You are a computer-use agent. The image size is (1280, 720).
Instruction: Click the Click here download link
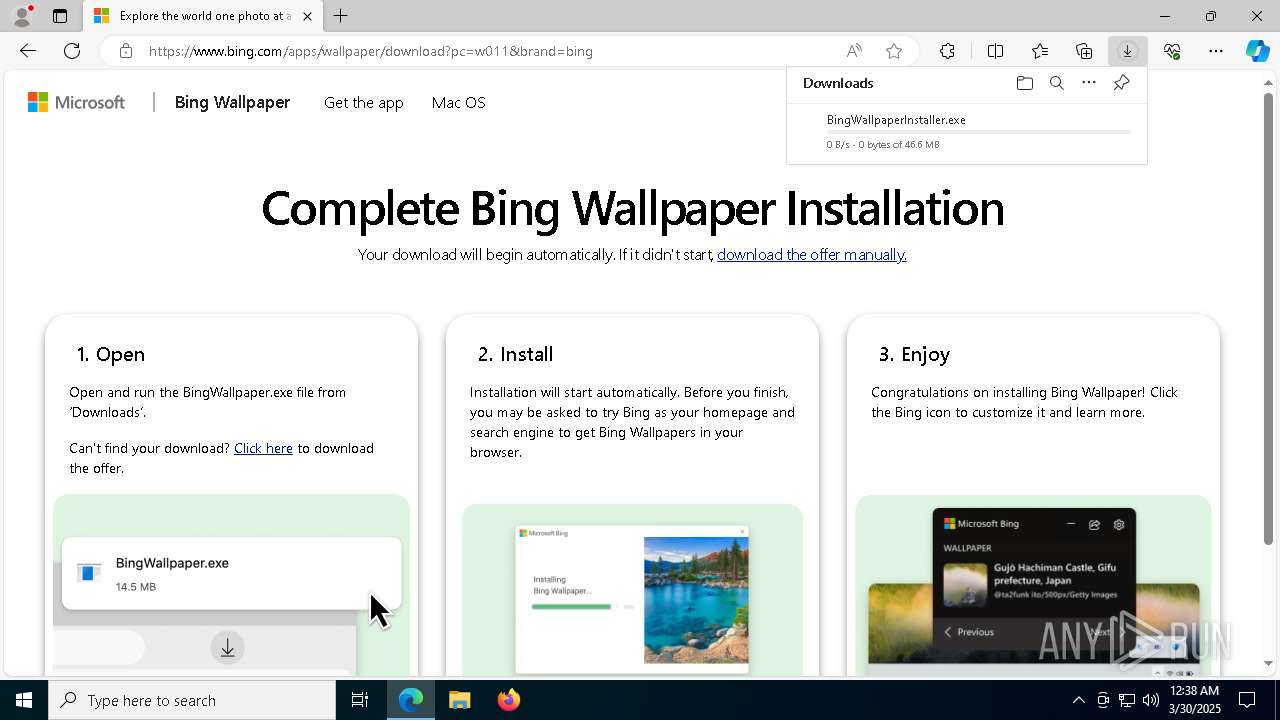point(263,448)
